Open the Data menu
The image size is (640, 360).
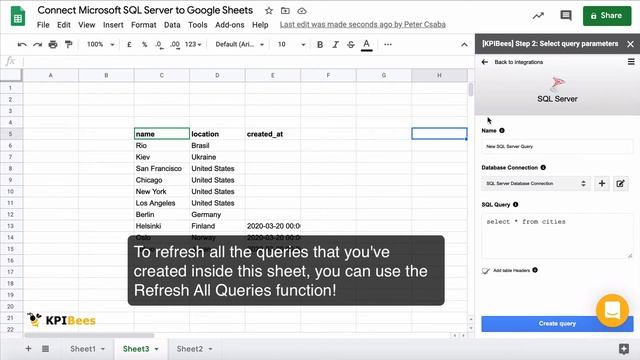(x=172, y=25)
